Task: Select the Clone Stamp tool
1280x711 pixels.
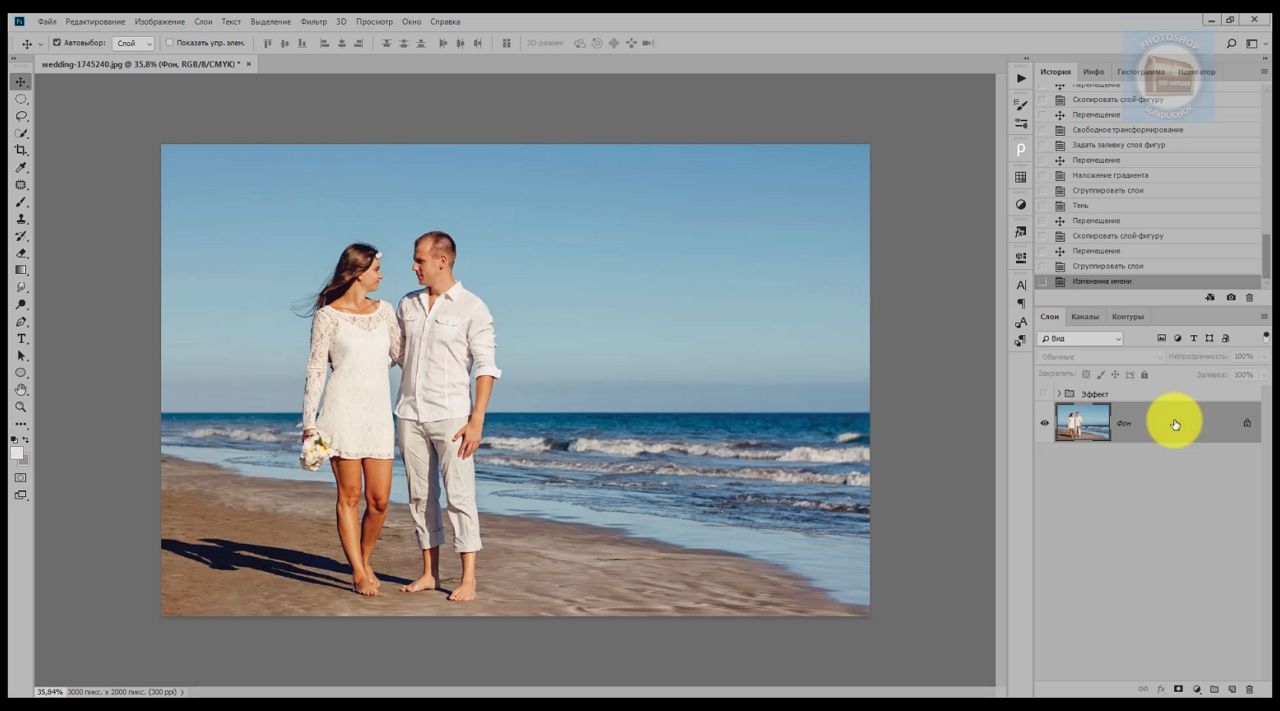Action: click(21, 219)
